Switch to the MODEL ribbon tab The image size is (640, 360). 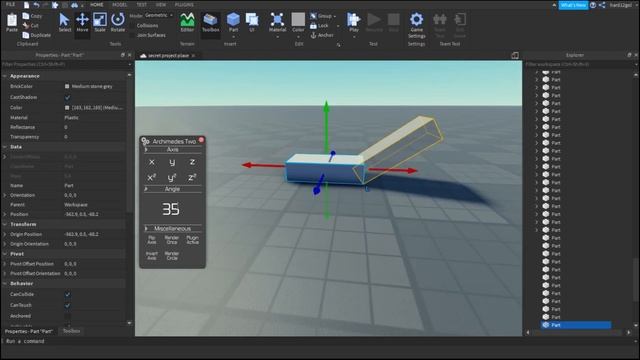point(120,4)
